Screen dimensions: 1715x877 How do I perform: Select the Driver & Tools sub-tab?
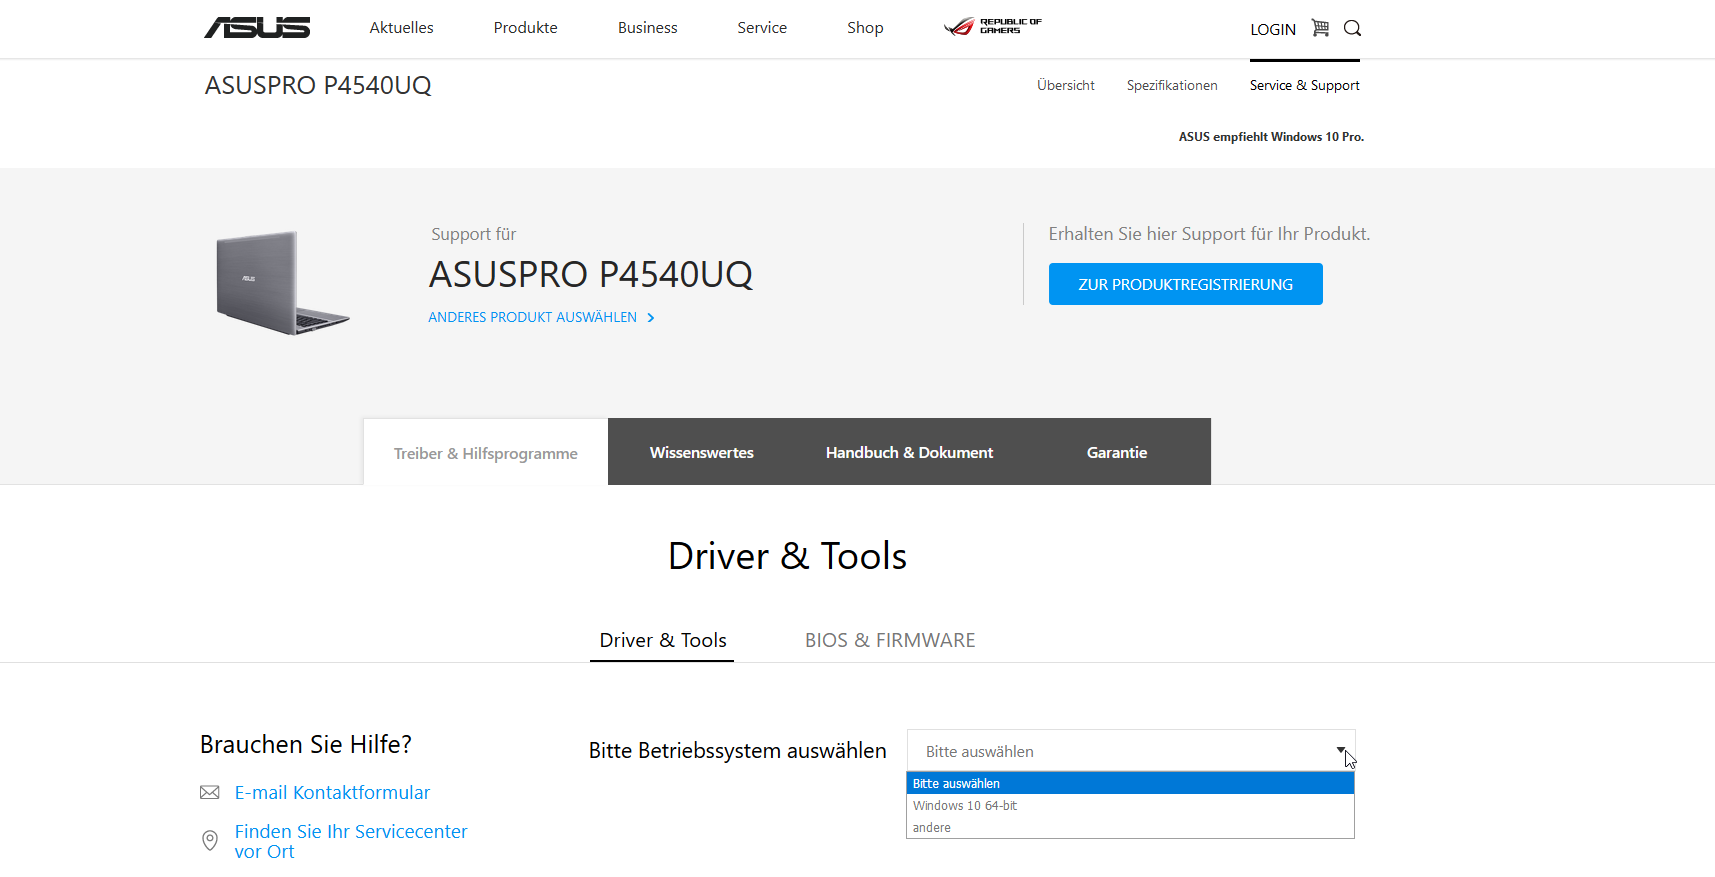click(662, 640)
